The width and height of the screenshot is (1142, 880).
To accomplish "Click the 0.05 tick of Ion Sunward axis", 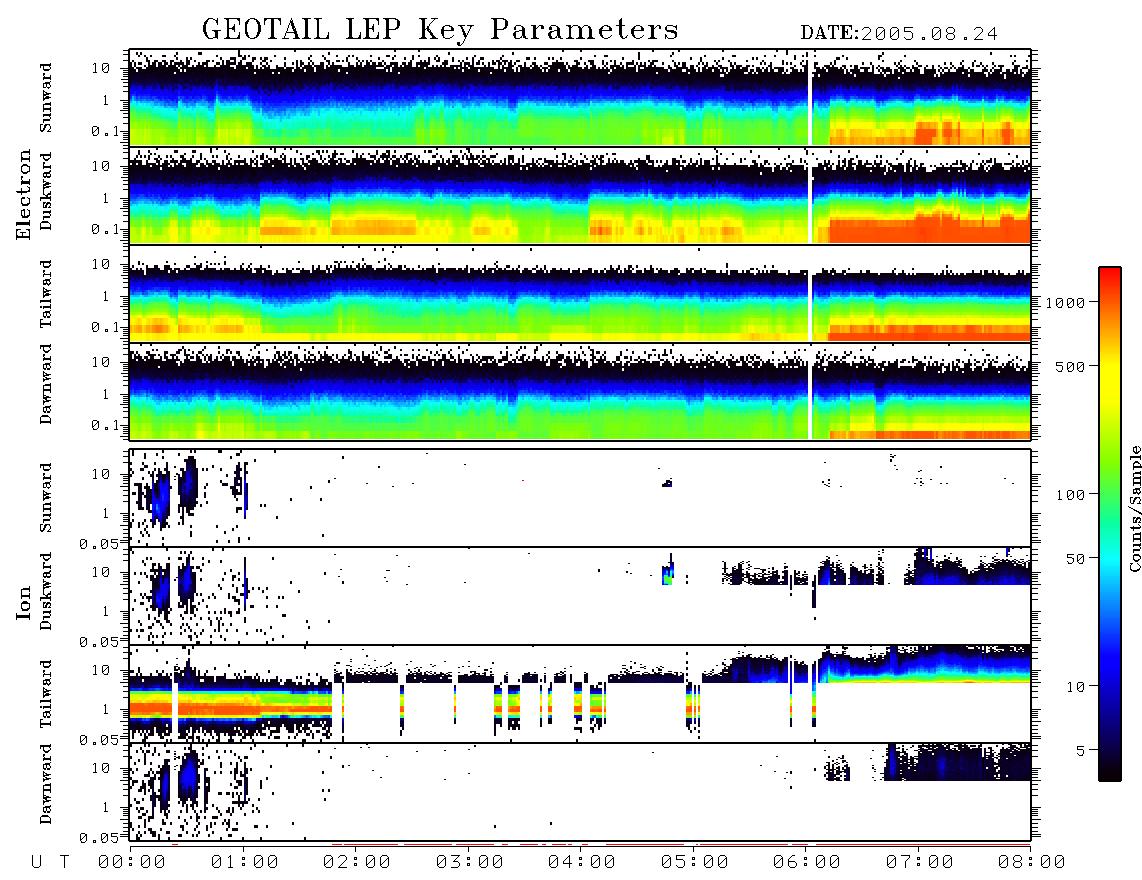I will 99,543.
